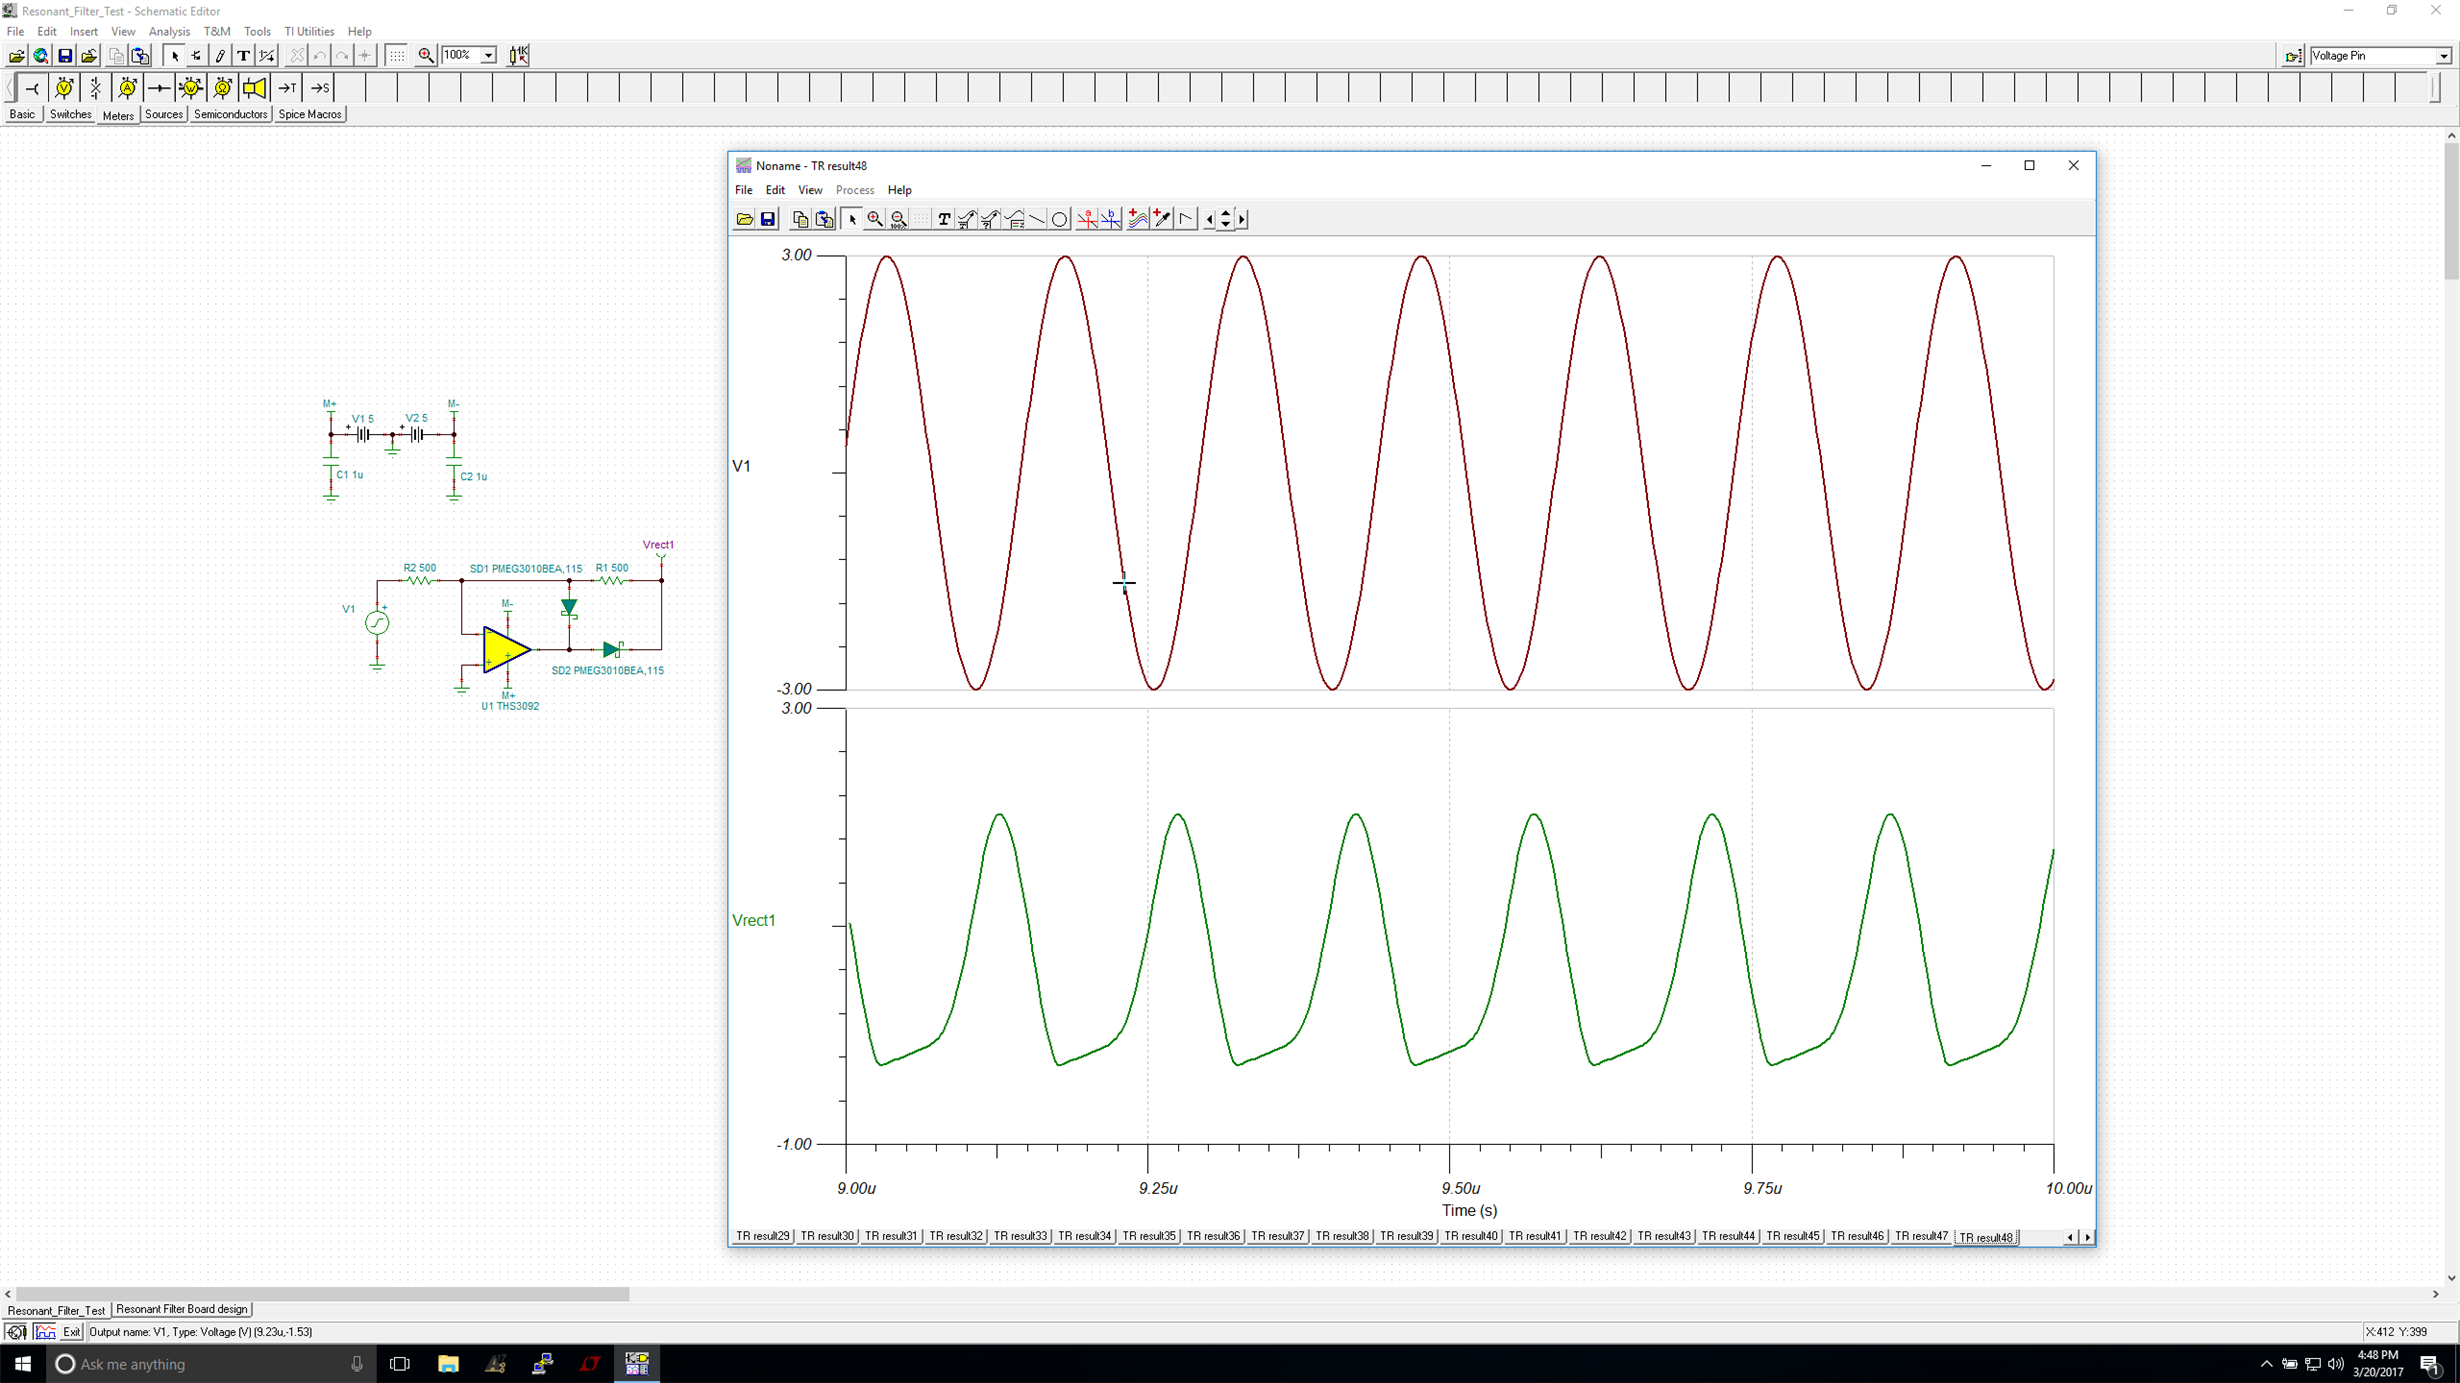
Task: Toggle the schematic grid dots
Action: coord(397,56)
